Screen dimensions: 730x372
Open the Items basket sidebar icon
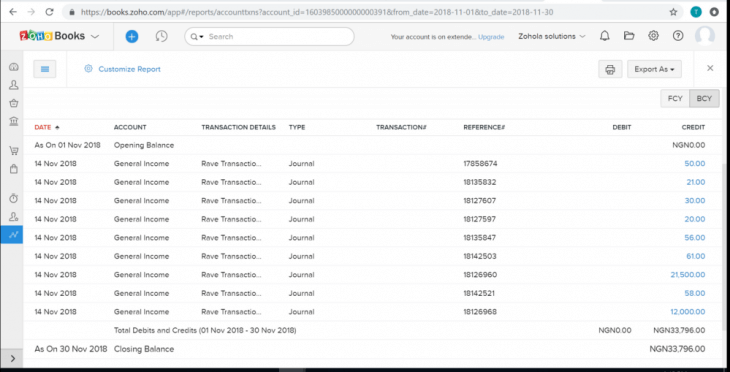point(14,103)
